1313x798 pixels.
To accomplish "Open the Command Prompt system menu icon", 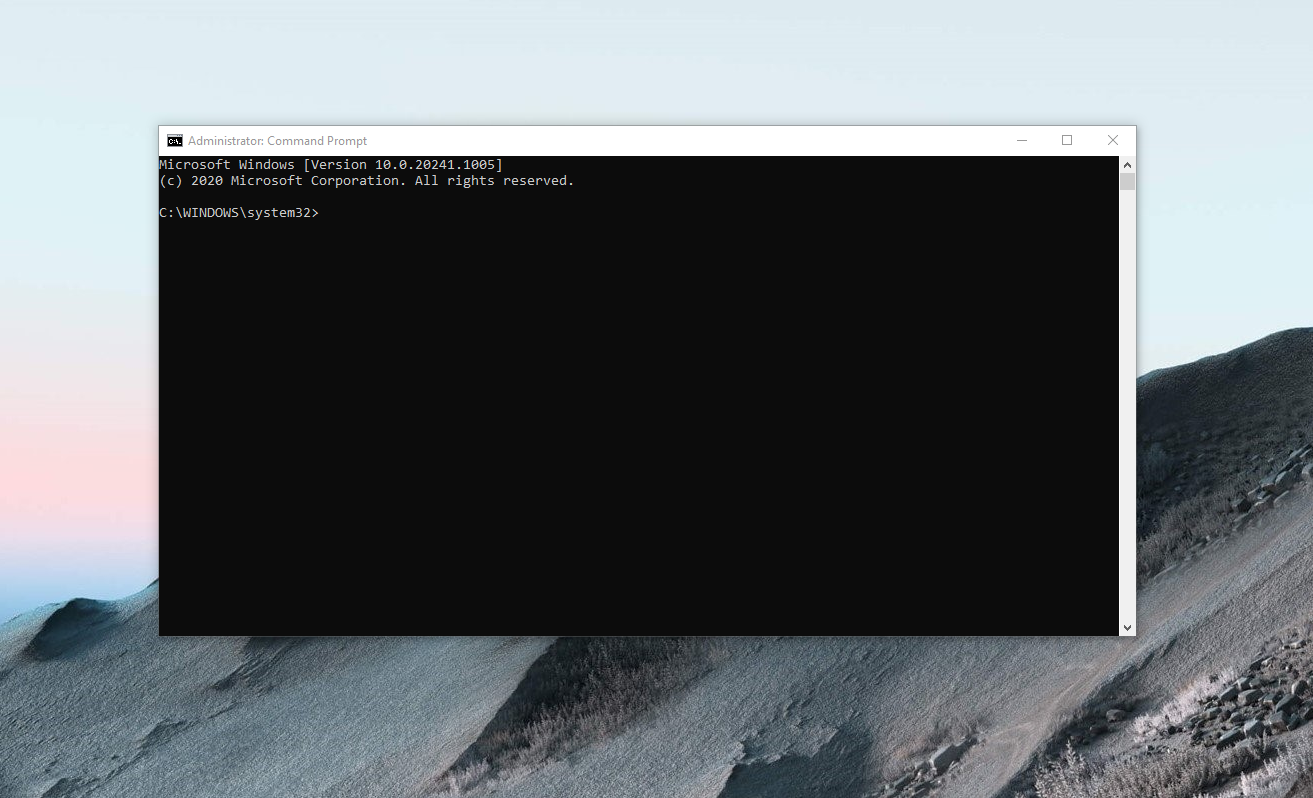I will point(175,141).
